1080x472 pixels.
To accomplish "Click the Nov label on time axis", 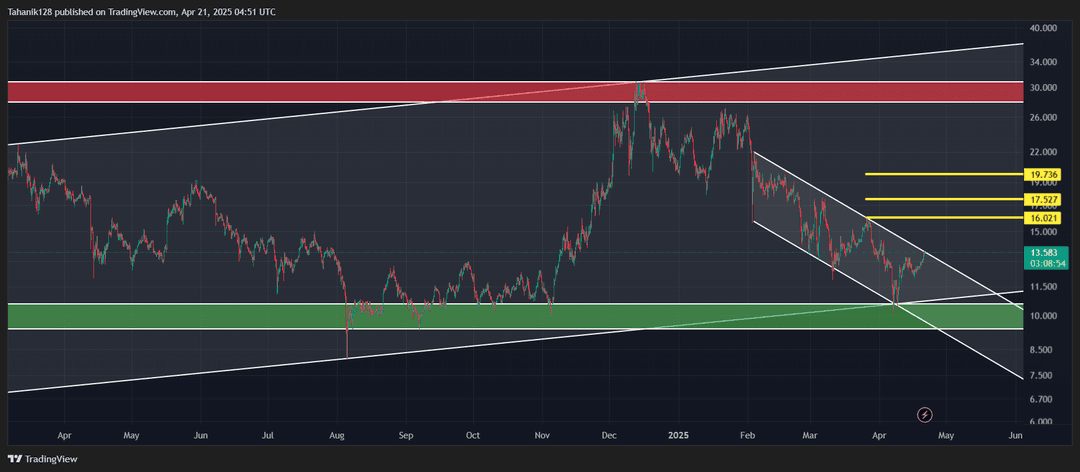I will pyautogui.click(x=543, y=435).
